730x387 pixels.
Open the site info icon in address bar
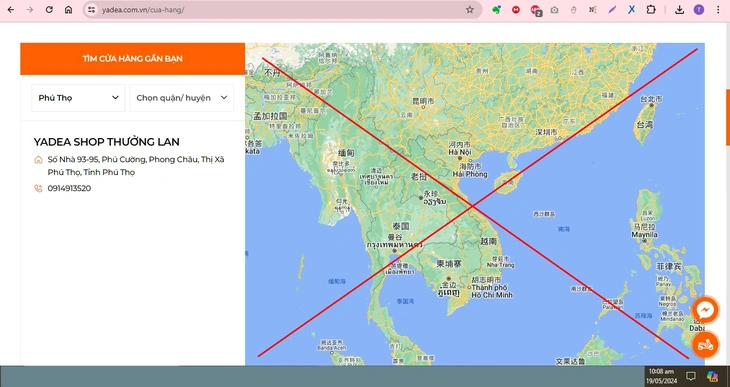click(x=92, y=9)
